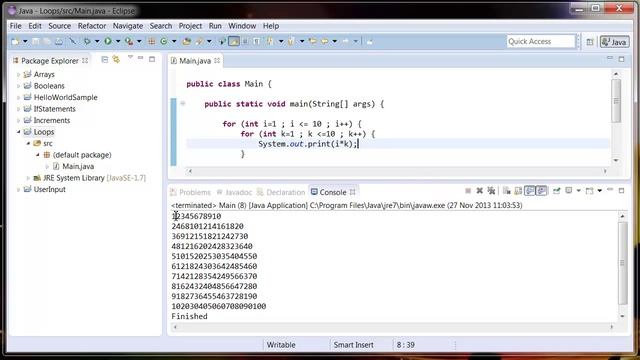Click in the Quick Access field

pos(541,41)
